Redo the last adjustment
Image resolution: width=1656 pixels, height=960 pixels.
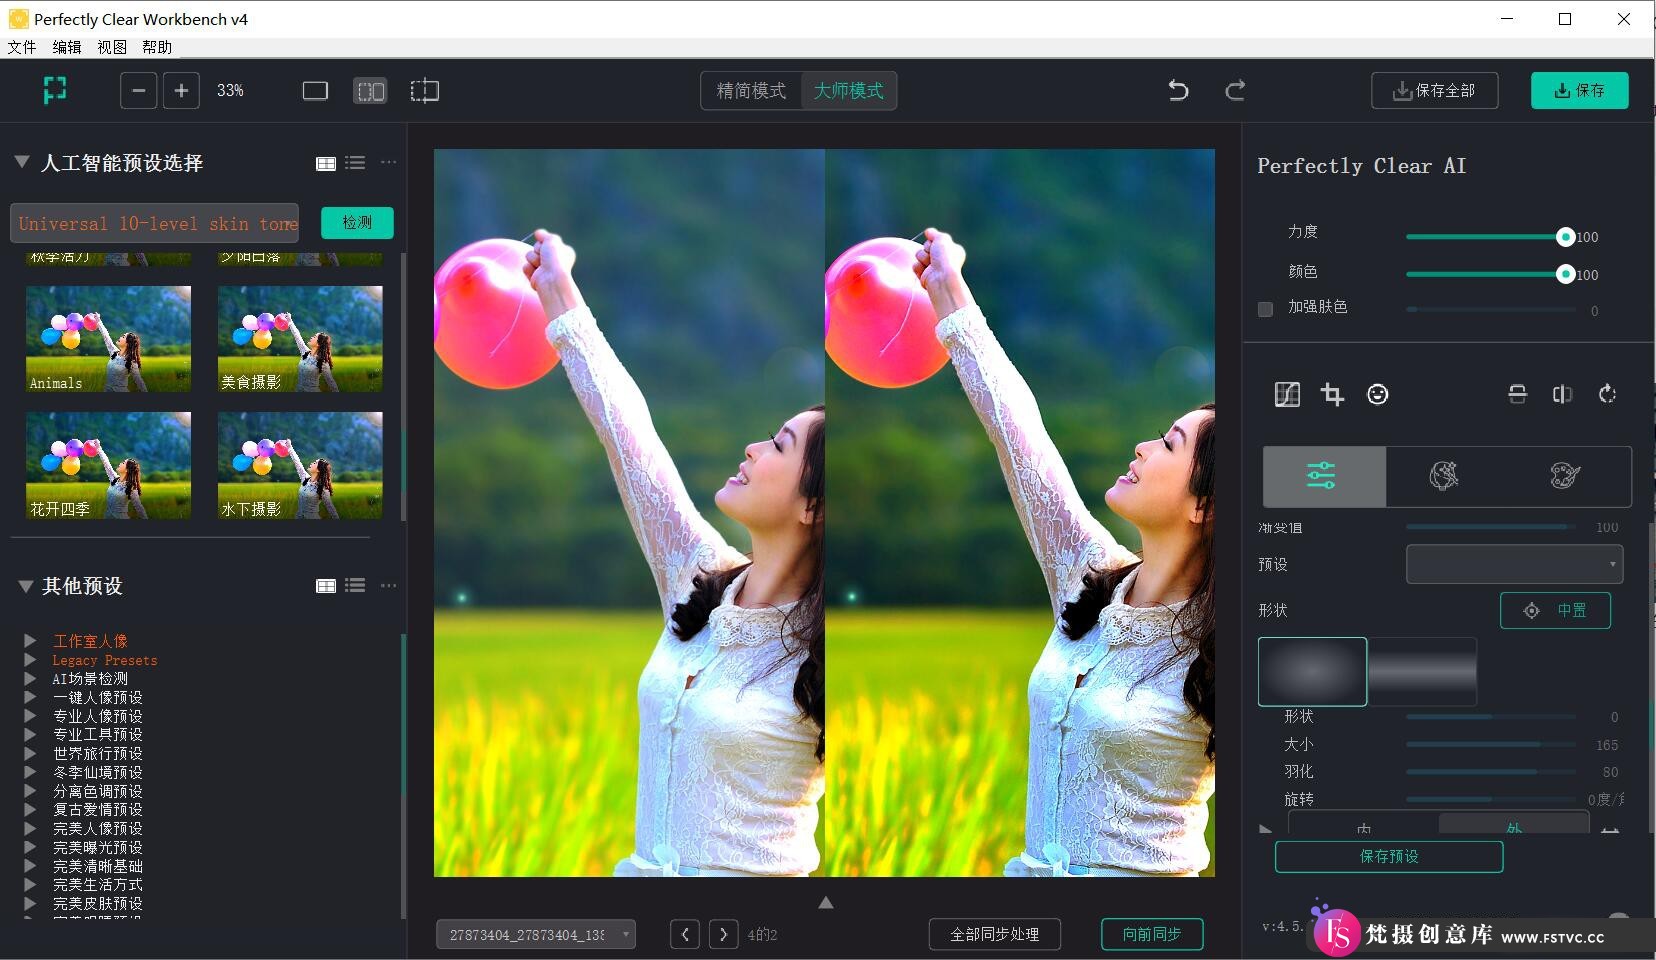[x=1235, y=91]
